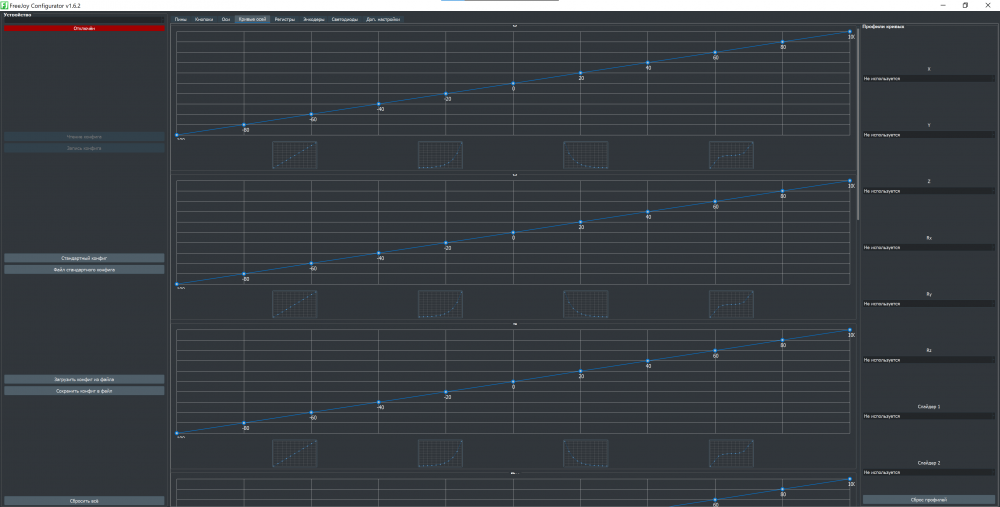Select the 100 point on top curve graph
The image size is (1000, 507).
(849, 32)
